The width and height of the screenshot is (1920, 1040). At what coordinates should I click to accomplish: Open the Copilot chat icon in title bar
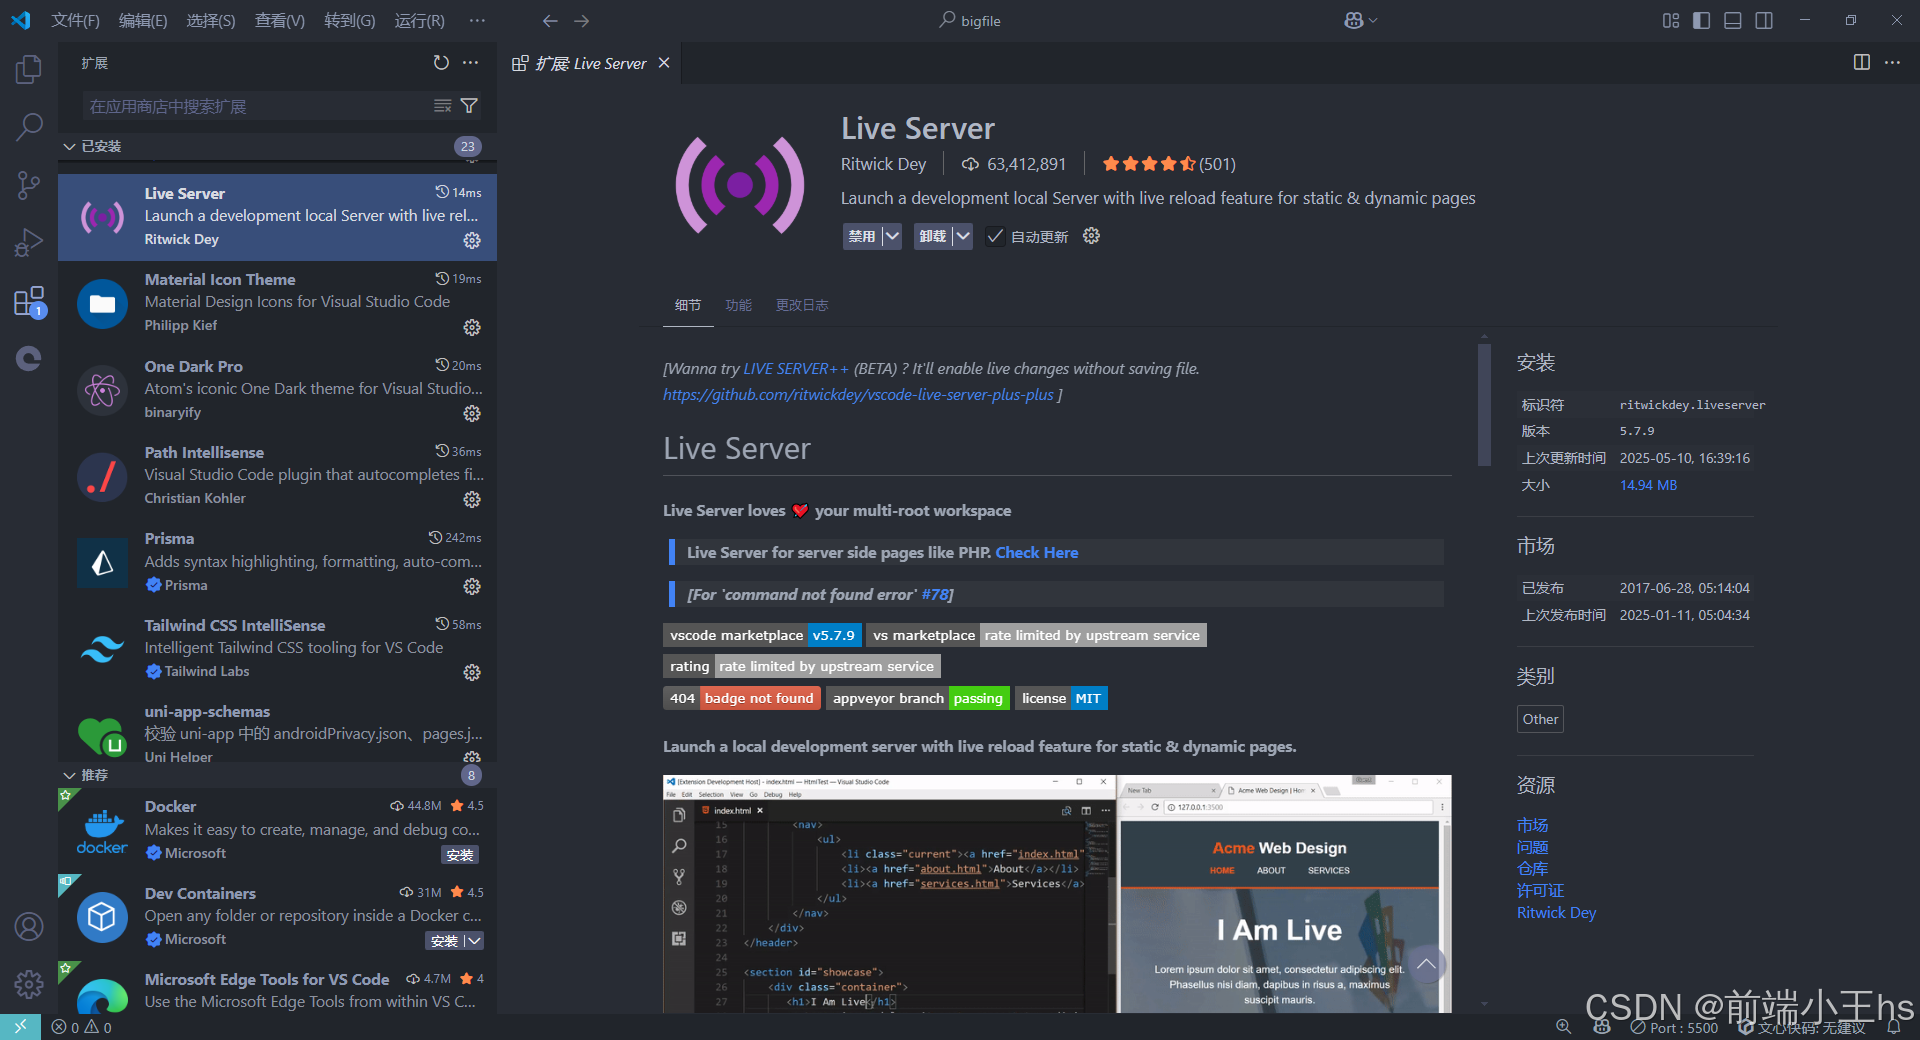pyautogui.click(x=1353, y=20)
